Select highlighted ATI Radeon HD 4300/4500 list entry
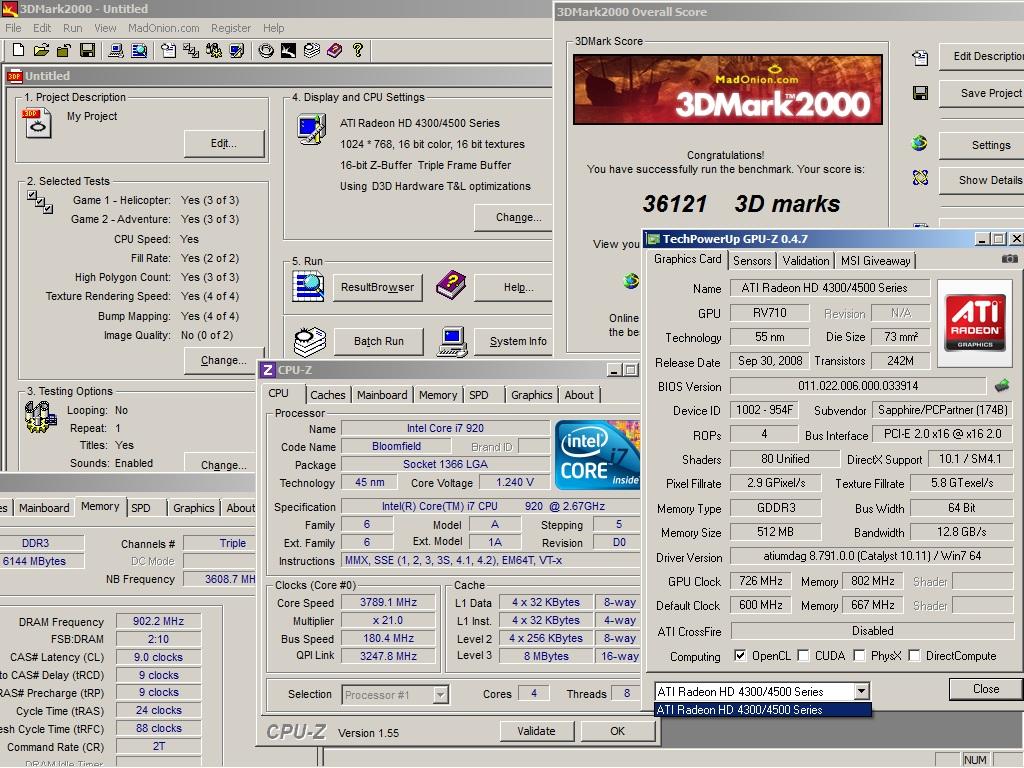The image size is (1024, 768). click(763, 709)
